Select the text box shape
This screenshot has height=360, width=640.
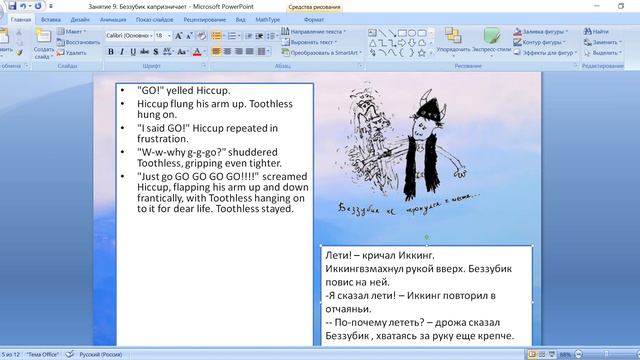coord(372,33)
